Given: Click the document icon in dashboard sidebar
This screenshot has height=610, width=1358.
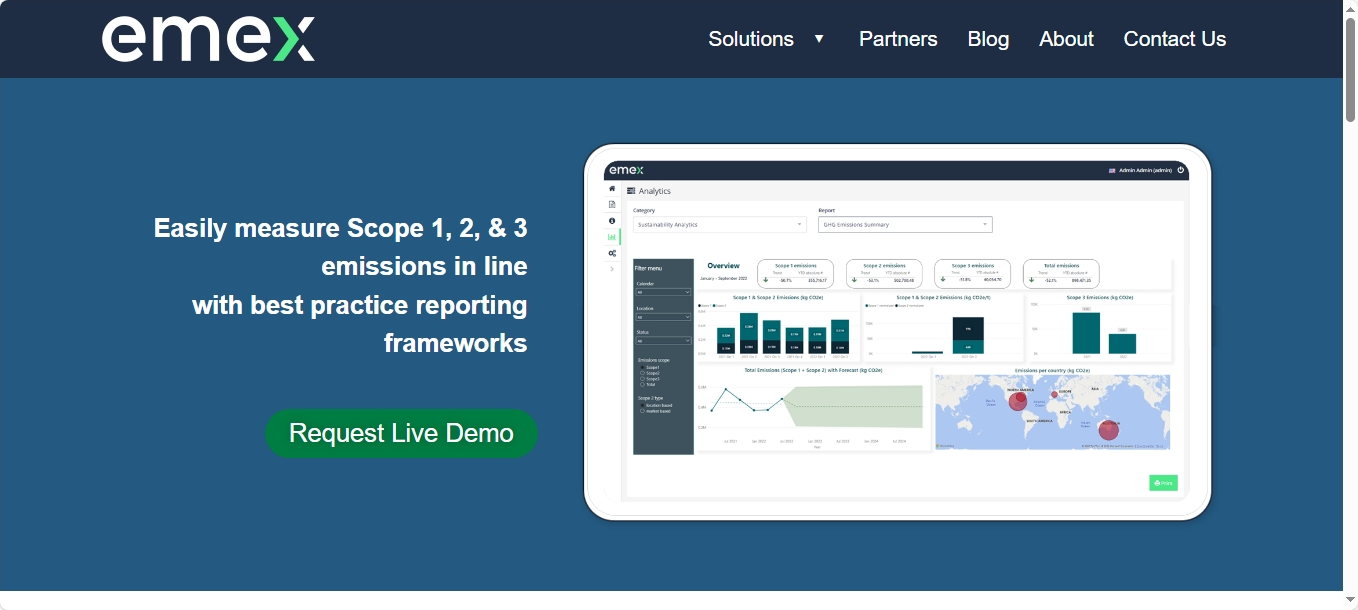Looking at the screenshot, I should point(612,204).
